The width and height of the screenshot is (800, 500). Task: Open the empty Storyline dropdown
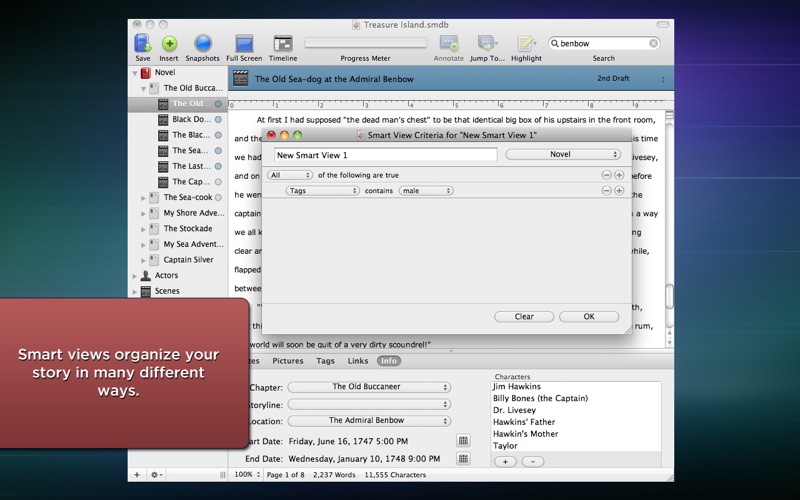369,404
